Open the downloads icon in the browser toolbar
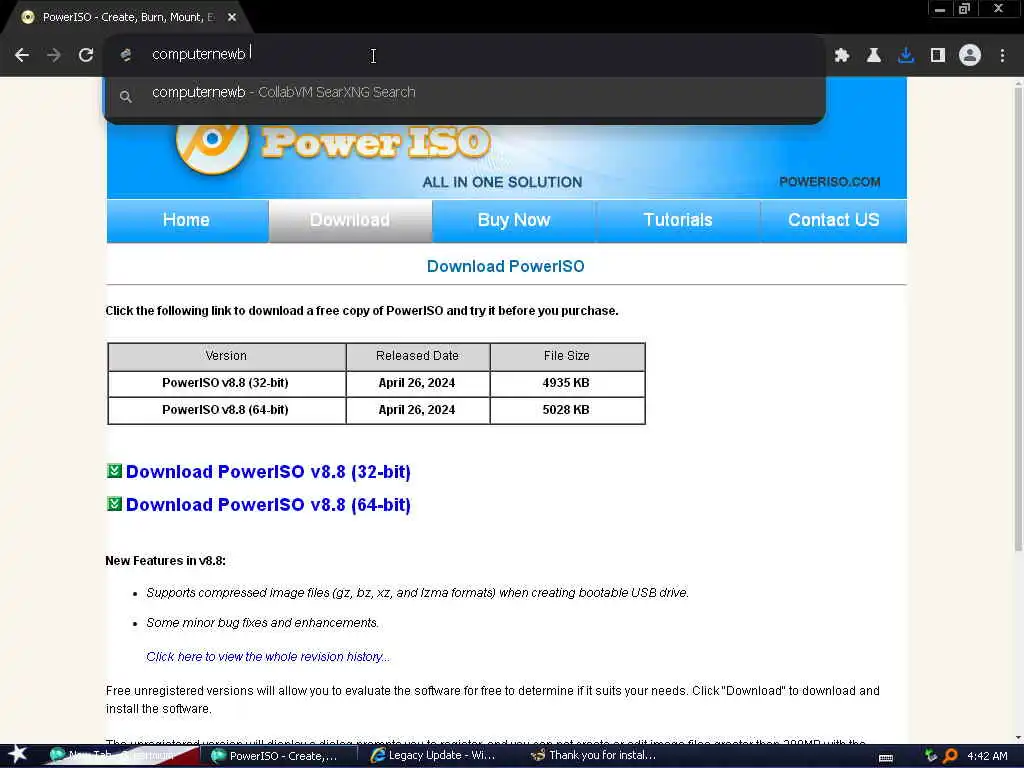This screenshot has height=768, width=1024. [x=906, y=56]
